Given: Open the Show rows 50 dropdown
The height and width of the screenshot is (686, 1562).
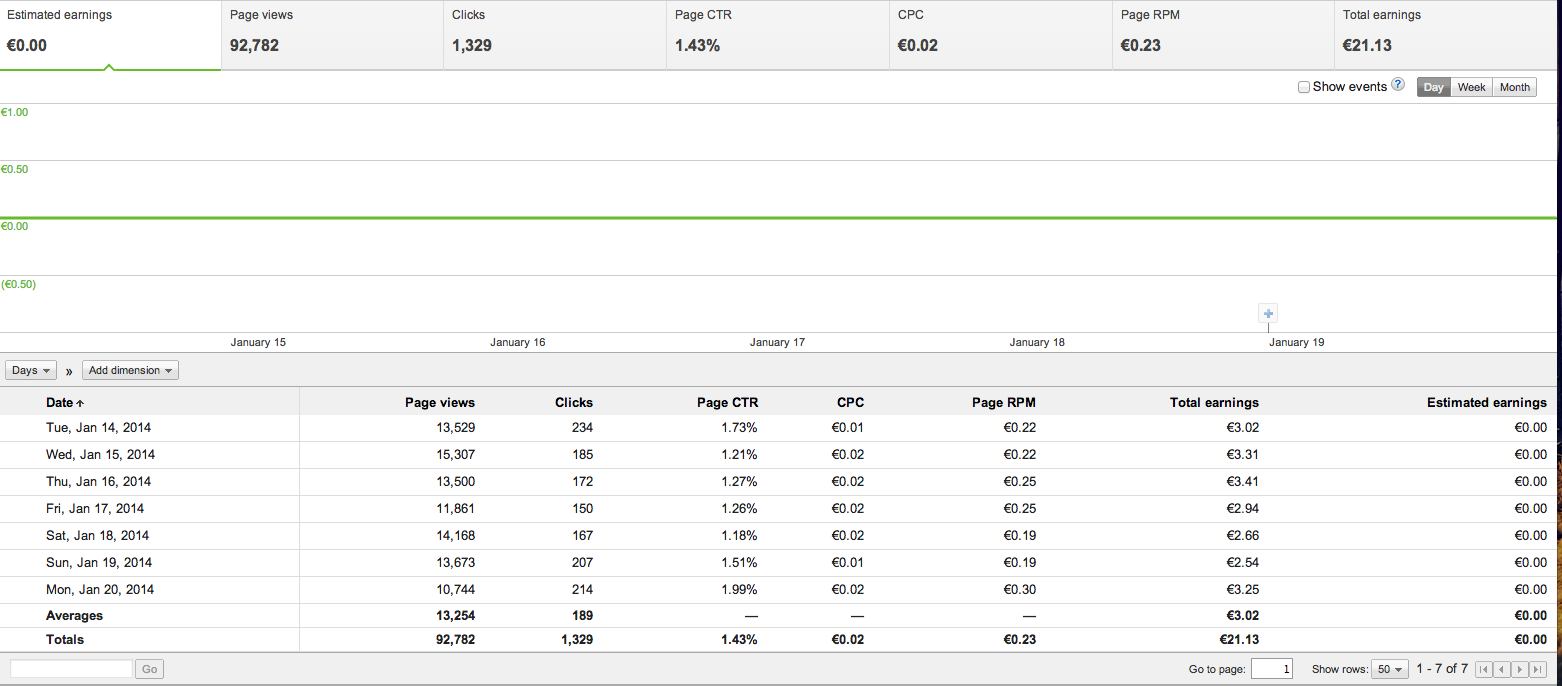Looking at the screenshot, I should click(x=1390, y=669).
